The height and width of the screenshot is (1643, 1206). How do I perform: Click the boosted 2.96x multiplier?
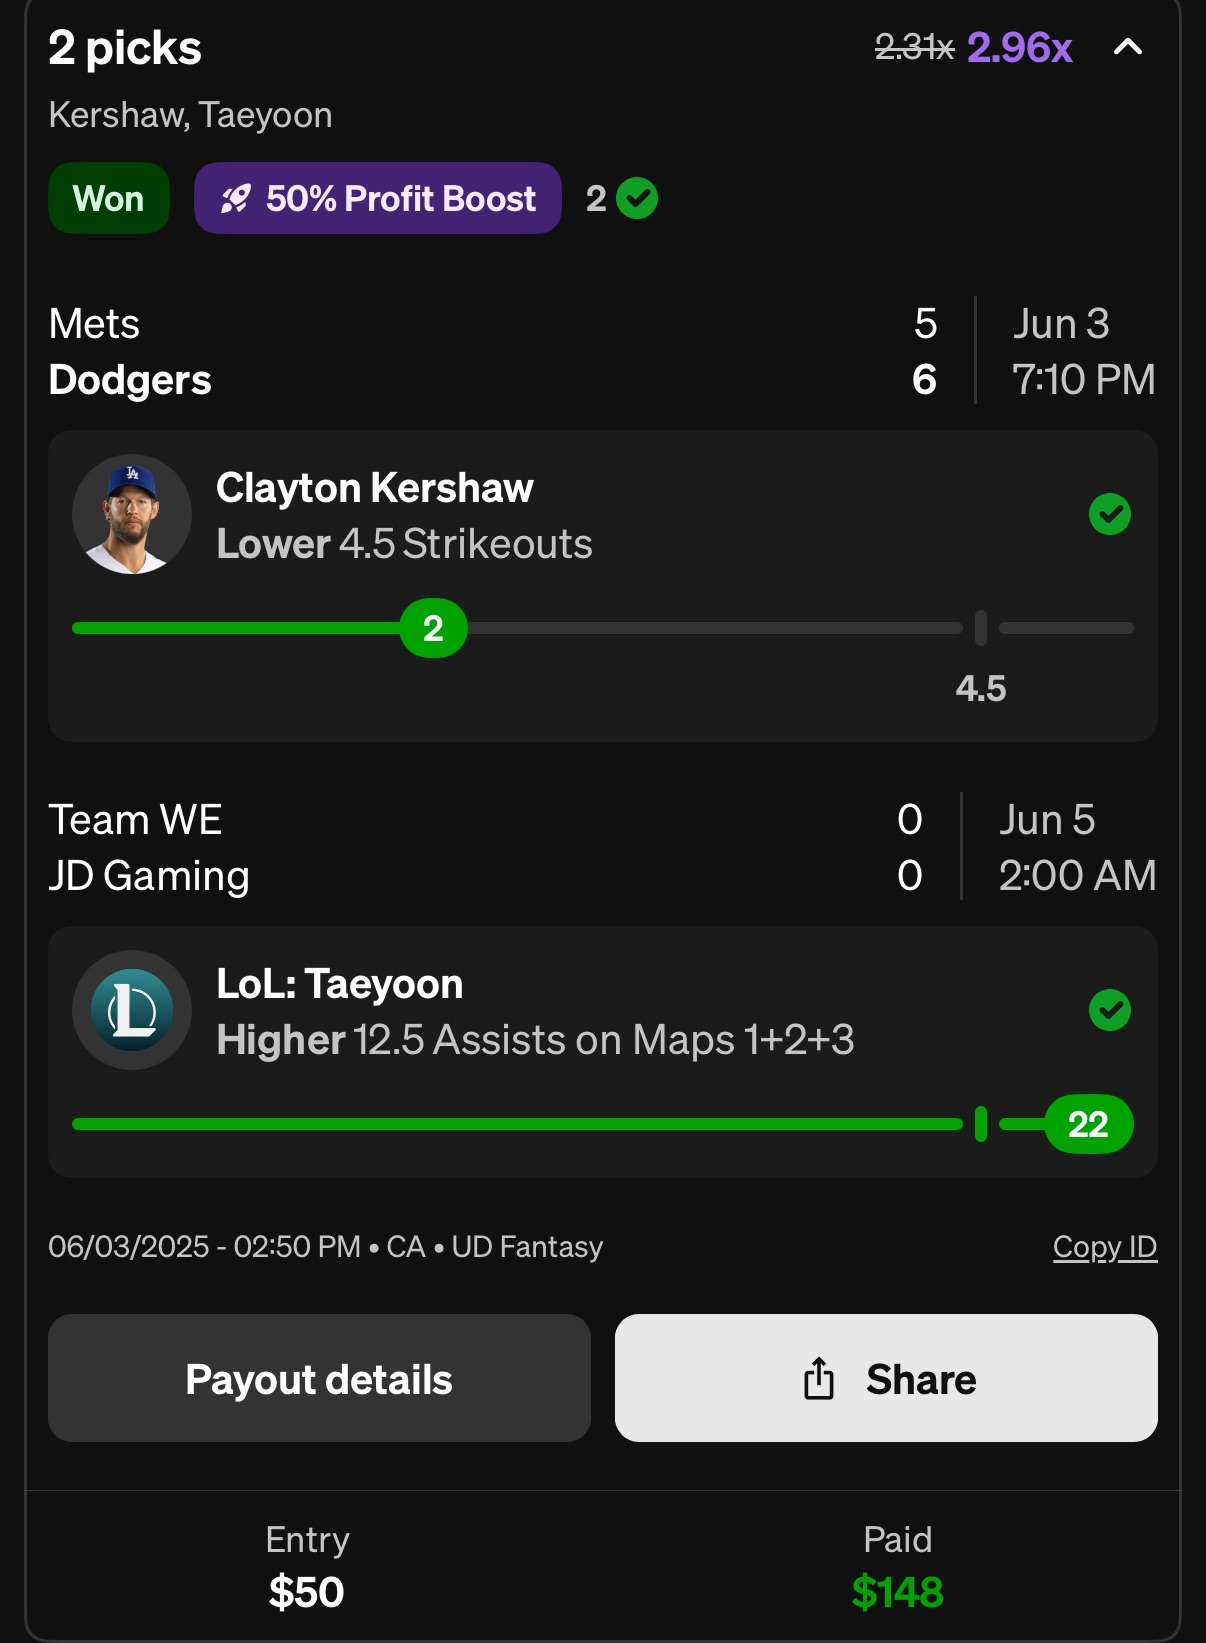(x=1019, y=48)
